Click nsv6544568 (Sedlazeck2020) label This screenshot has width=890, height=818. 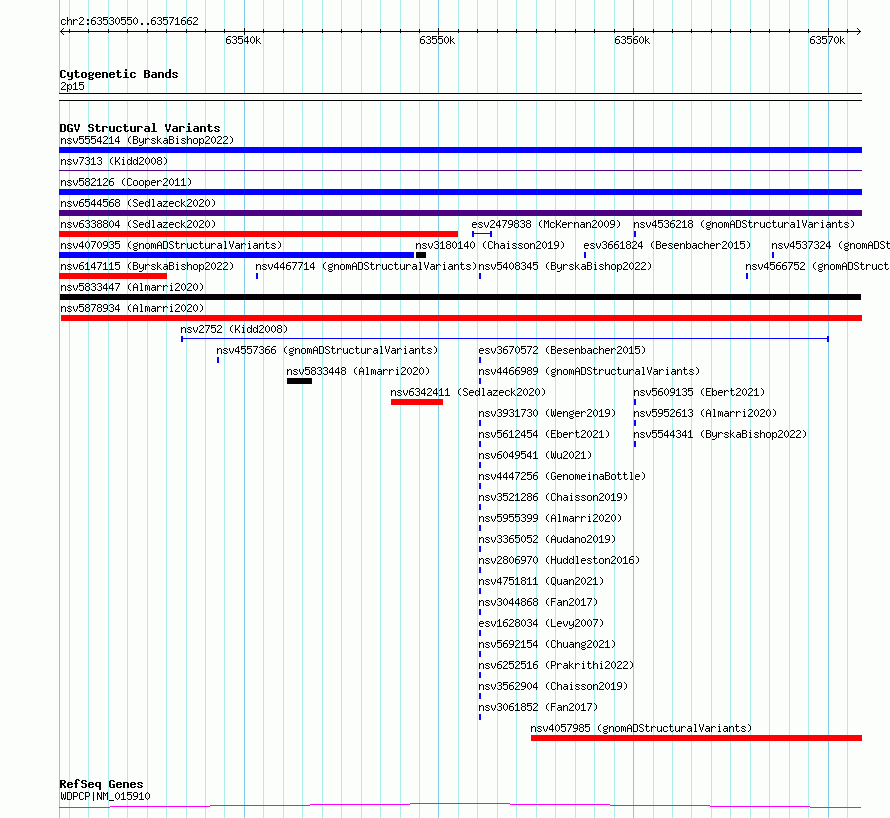point(138,203)
